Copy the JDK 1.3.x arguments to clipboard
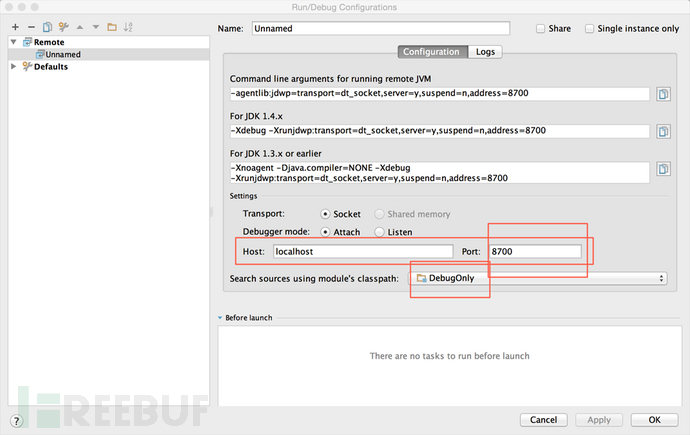Viewport: 690px width, 435px height. [x=663, y=170]
